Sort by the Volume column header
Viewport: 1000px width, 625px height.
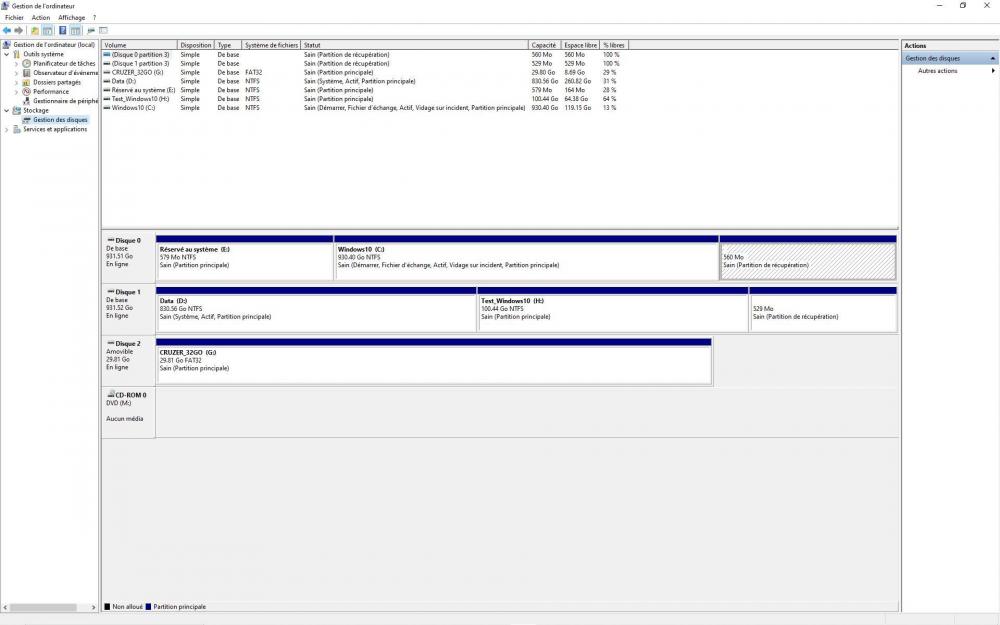pyautogui.click(x=140, y=45)
